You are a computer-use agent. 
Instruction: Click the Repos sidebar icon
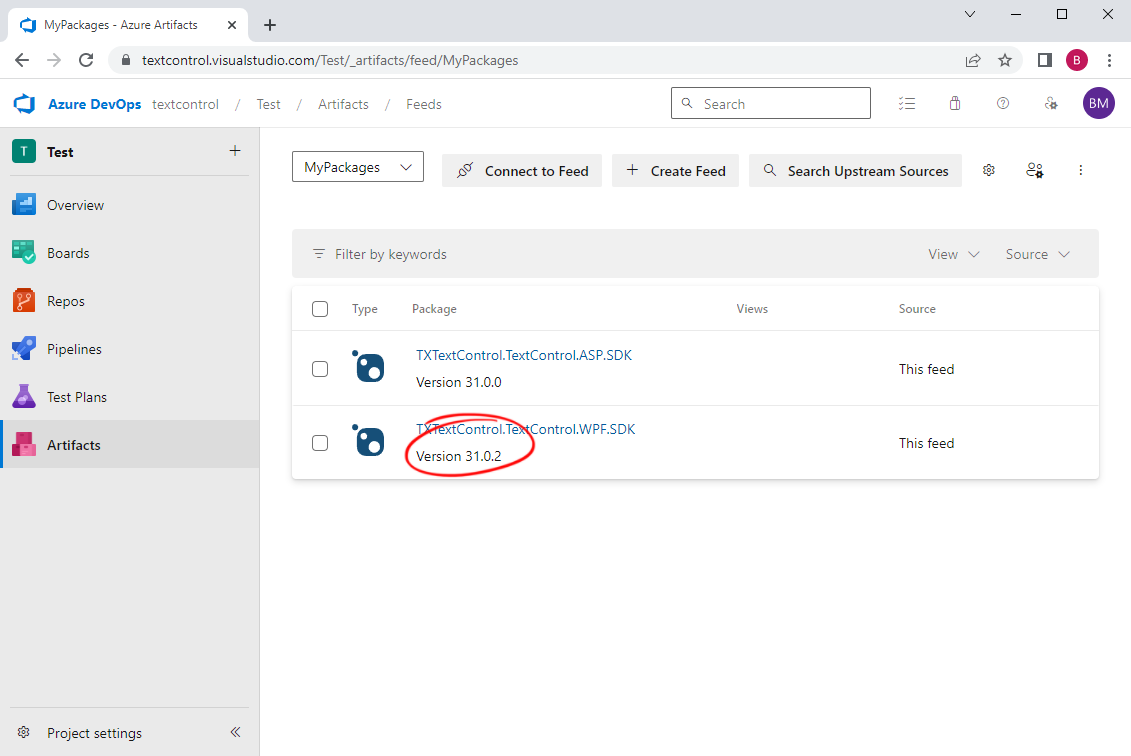click(x=24, y=301)
